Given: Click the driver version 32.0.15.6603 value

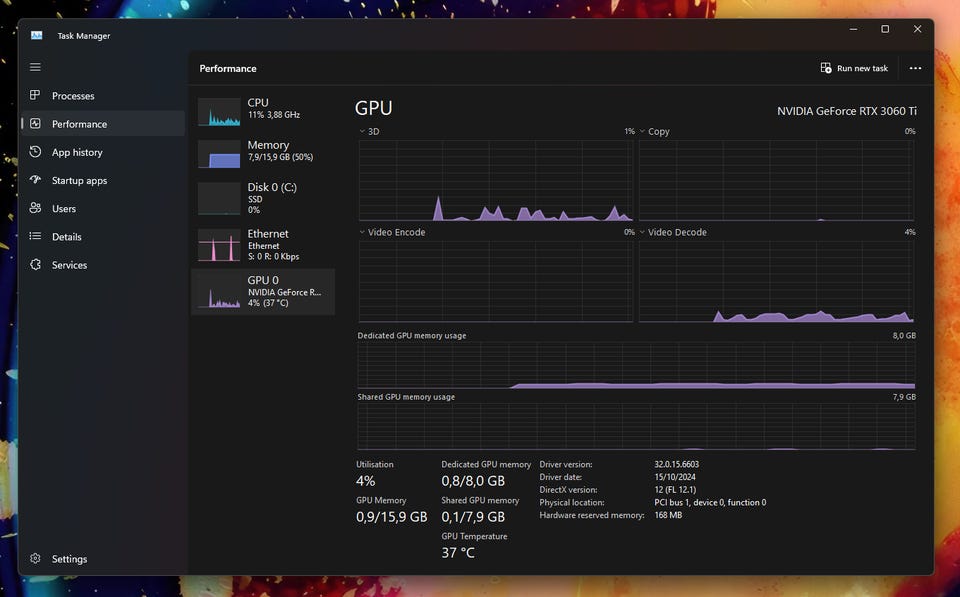Looking at the screenshot, I should pos(677,464).
